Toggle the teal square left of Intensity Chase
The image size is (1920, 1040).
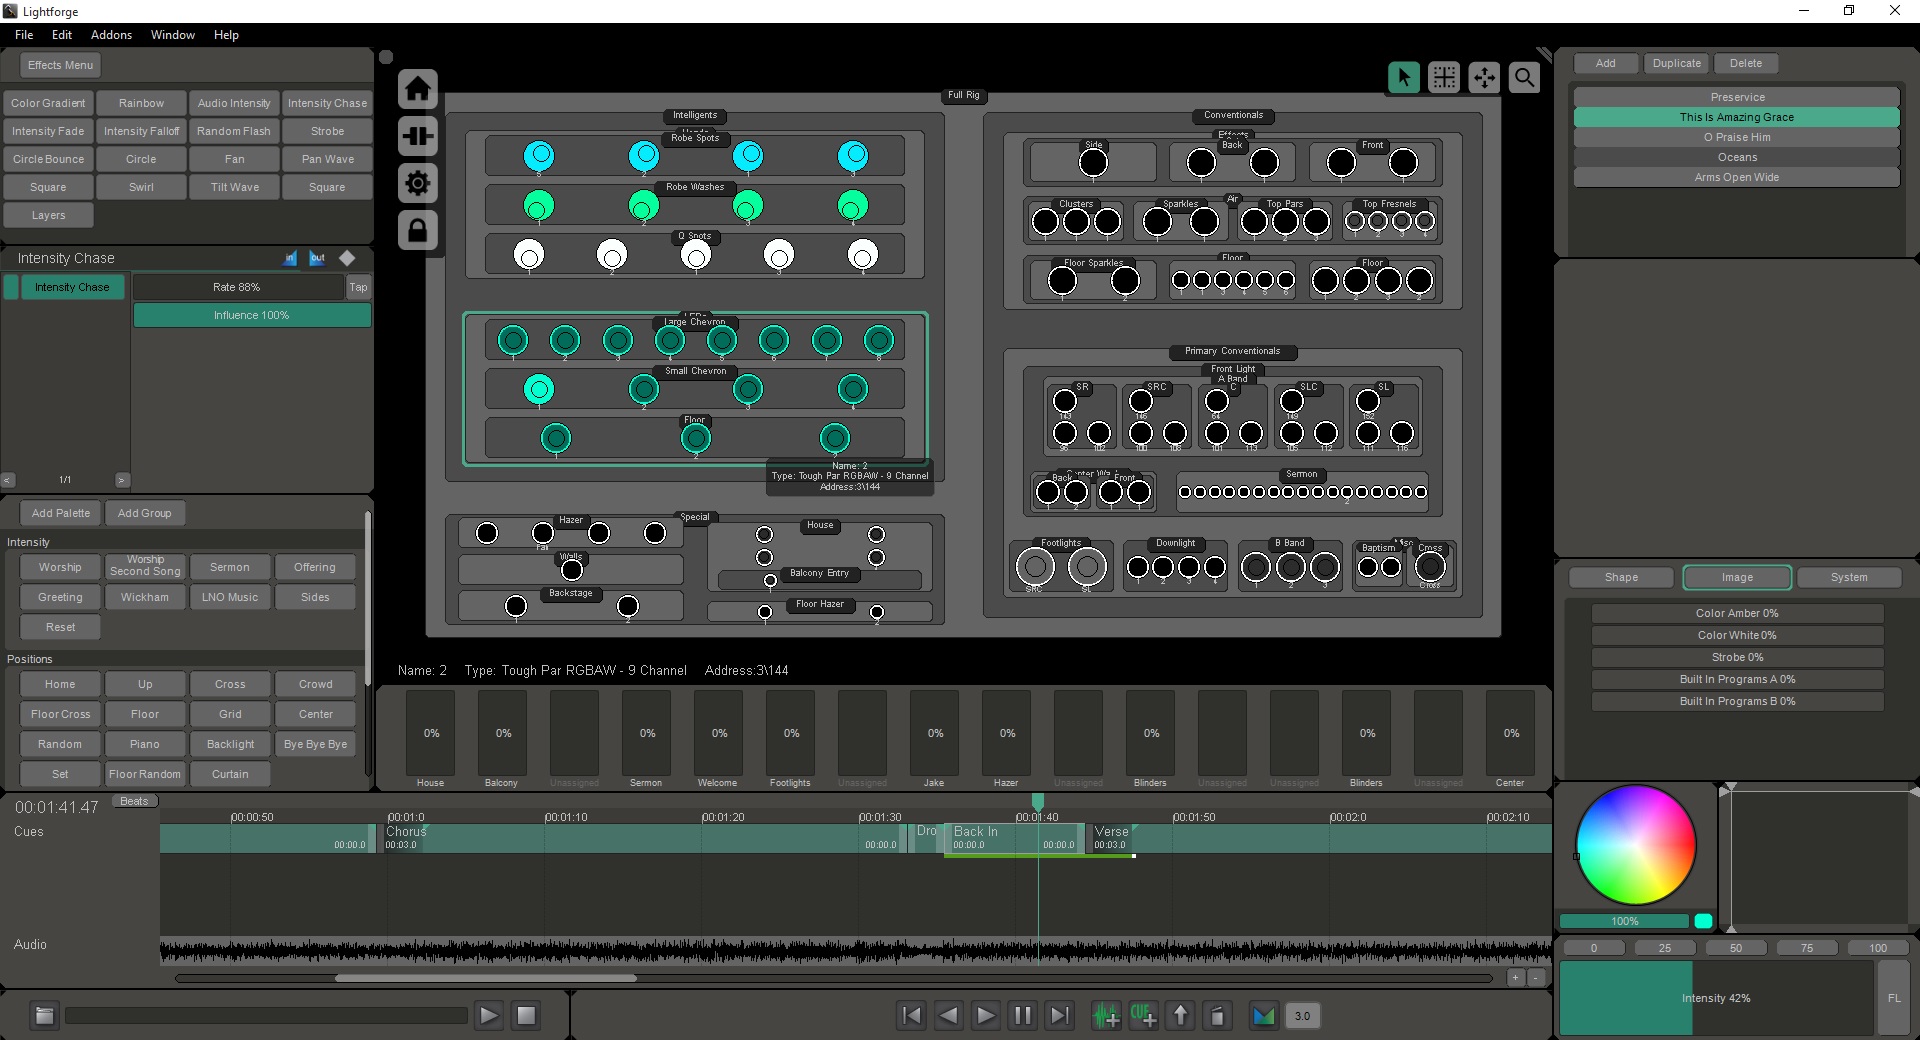coord(11,288)
